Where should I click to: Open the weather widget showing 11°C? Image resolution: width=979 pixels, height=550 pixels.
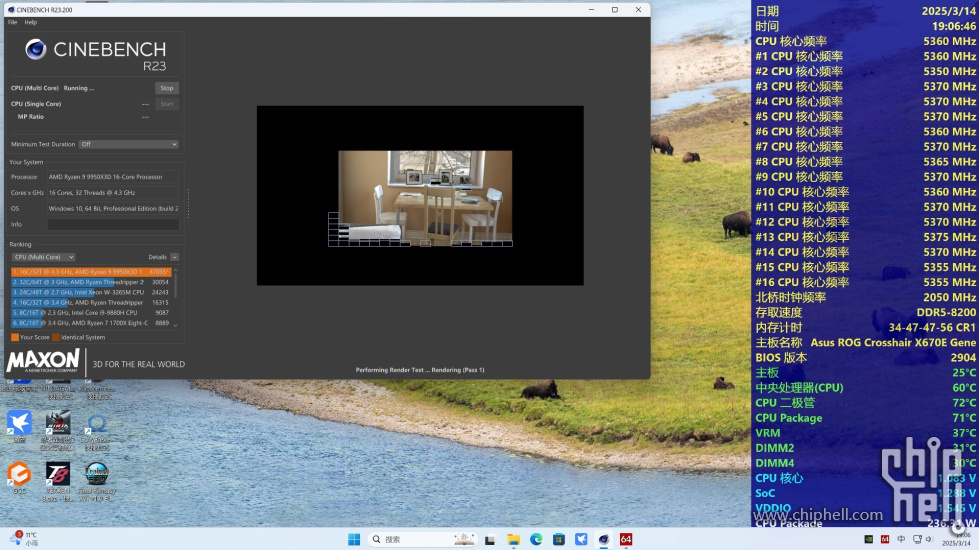pyautogui.click(x=24, y=539)
